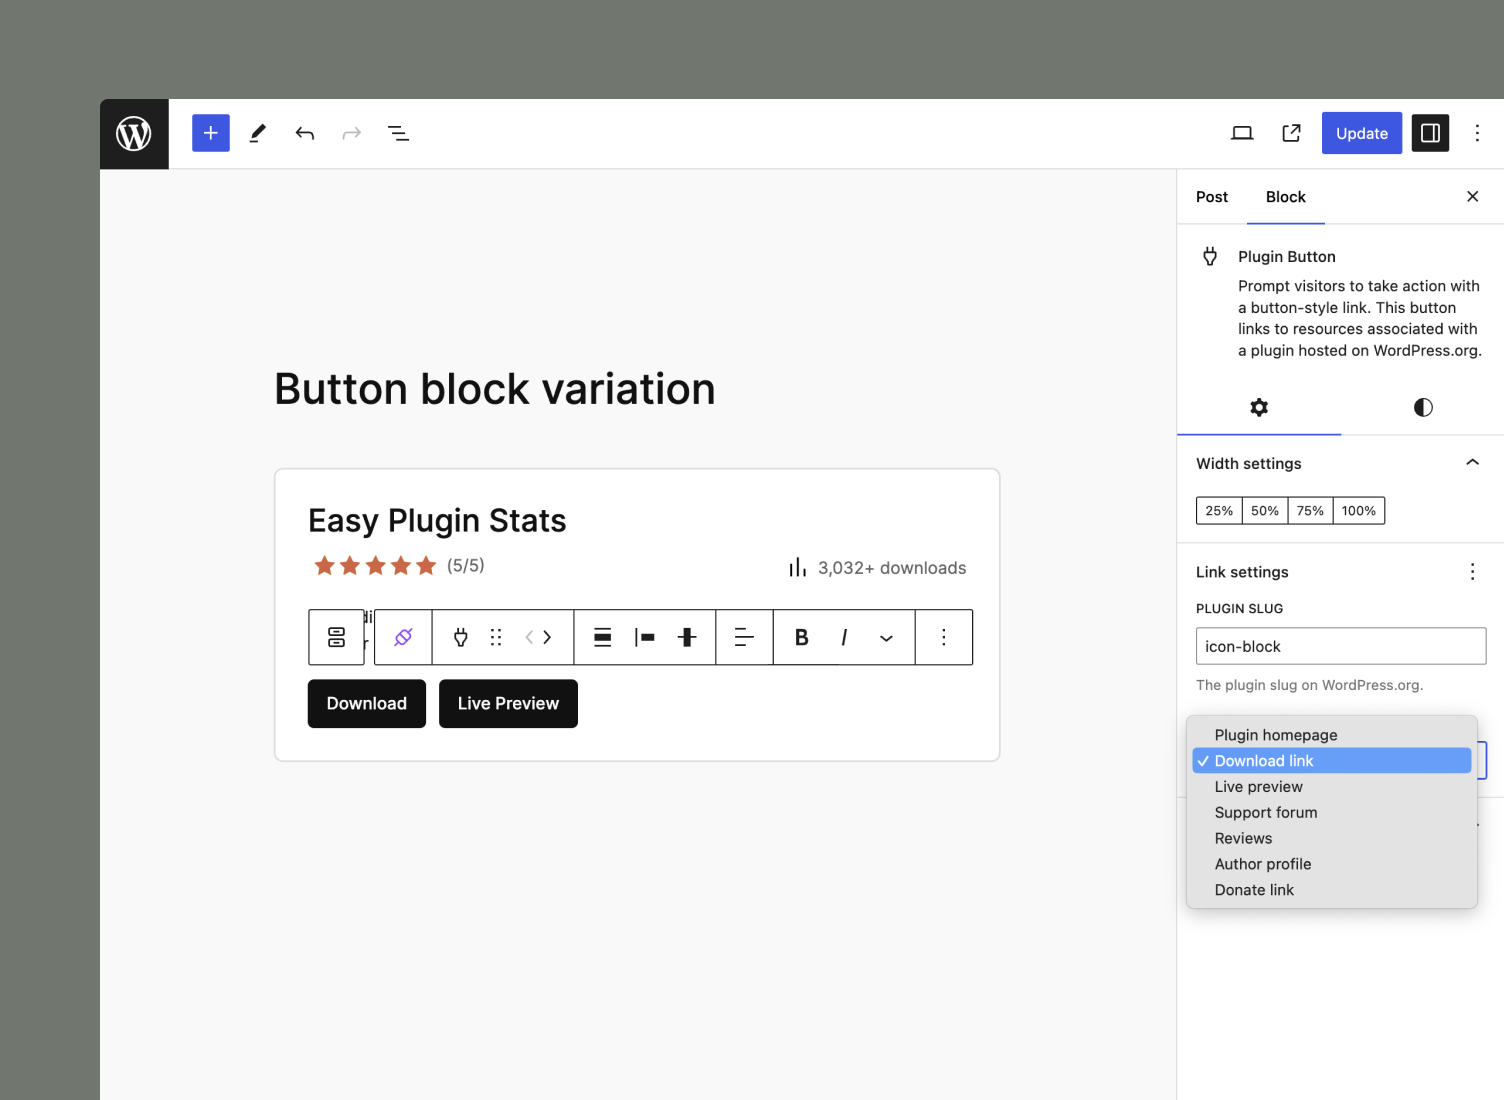Choose Support forum option
This screenshot has width=1504, height=1100.
[x=1332, y=813]
